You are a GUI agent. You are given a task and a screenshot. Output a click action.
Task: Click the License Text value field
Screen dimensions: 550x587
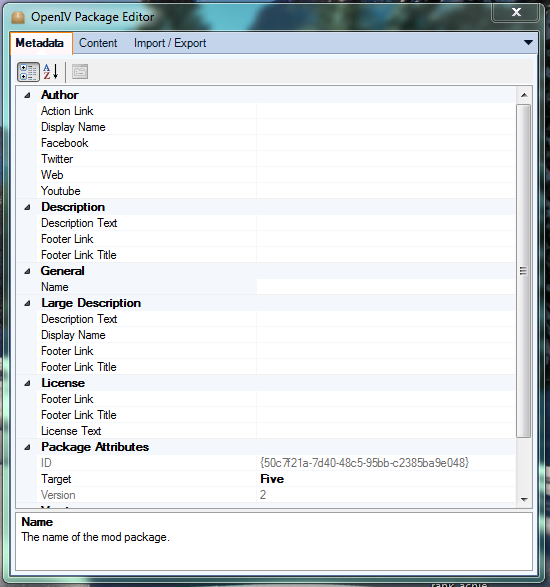click(386, 431)
